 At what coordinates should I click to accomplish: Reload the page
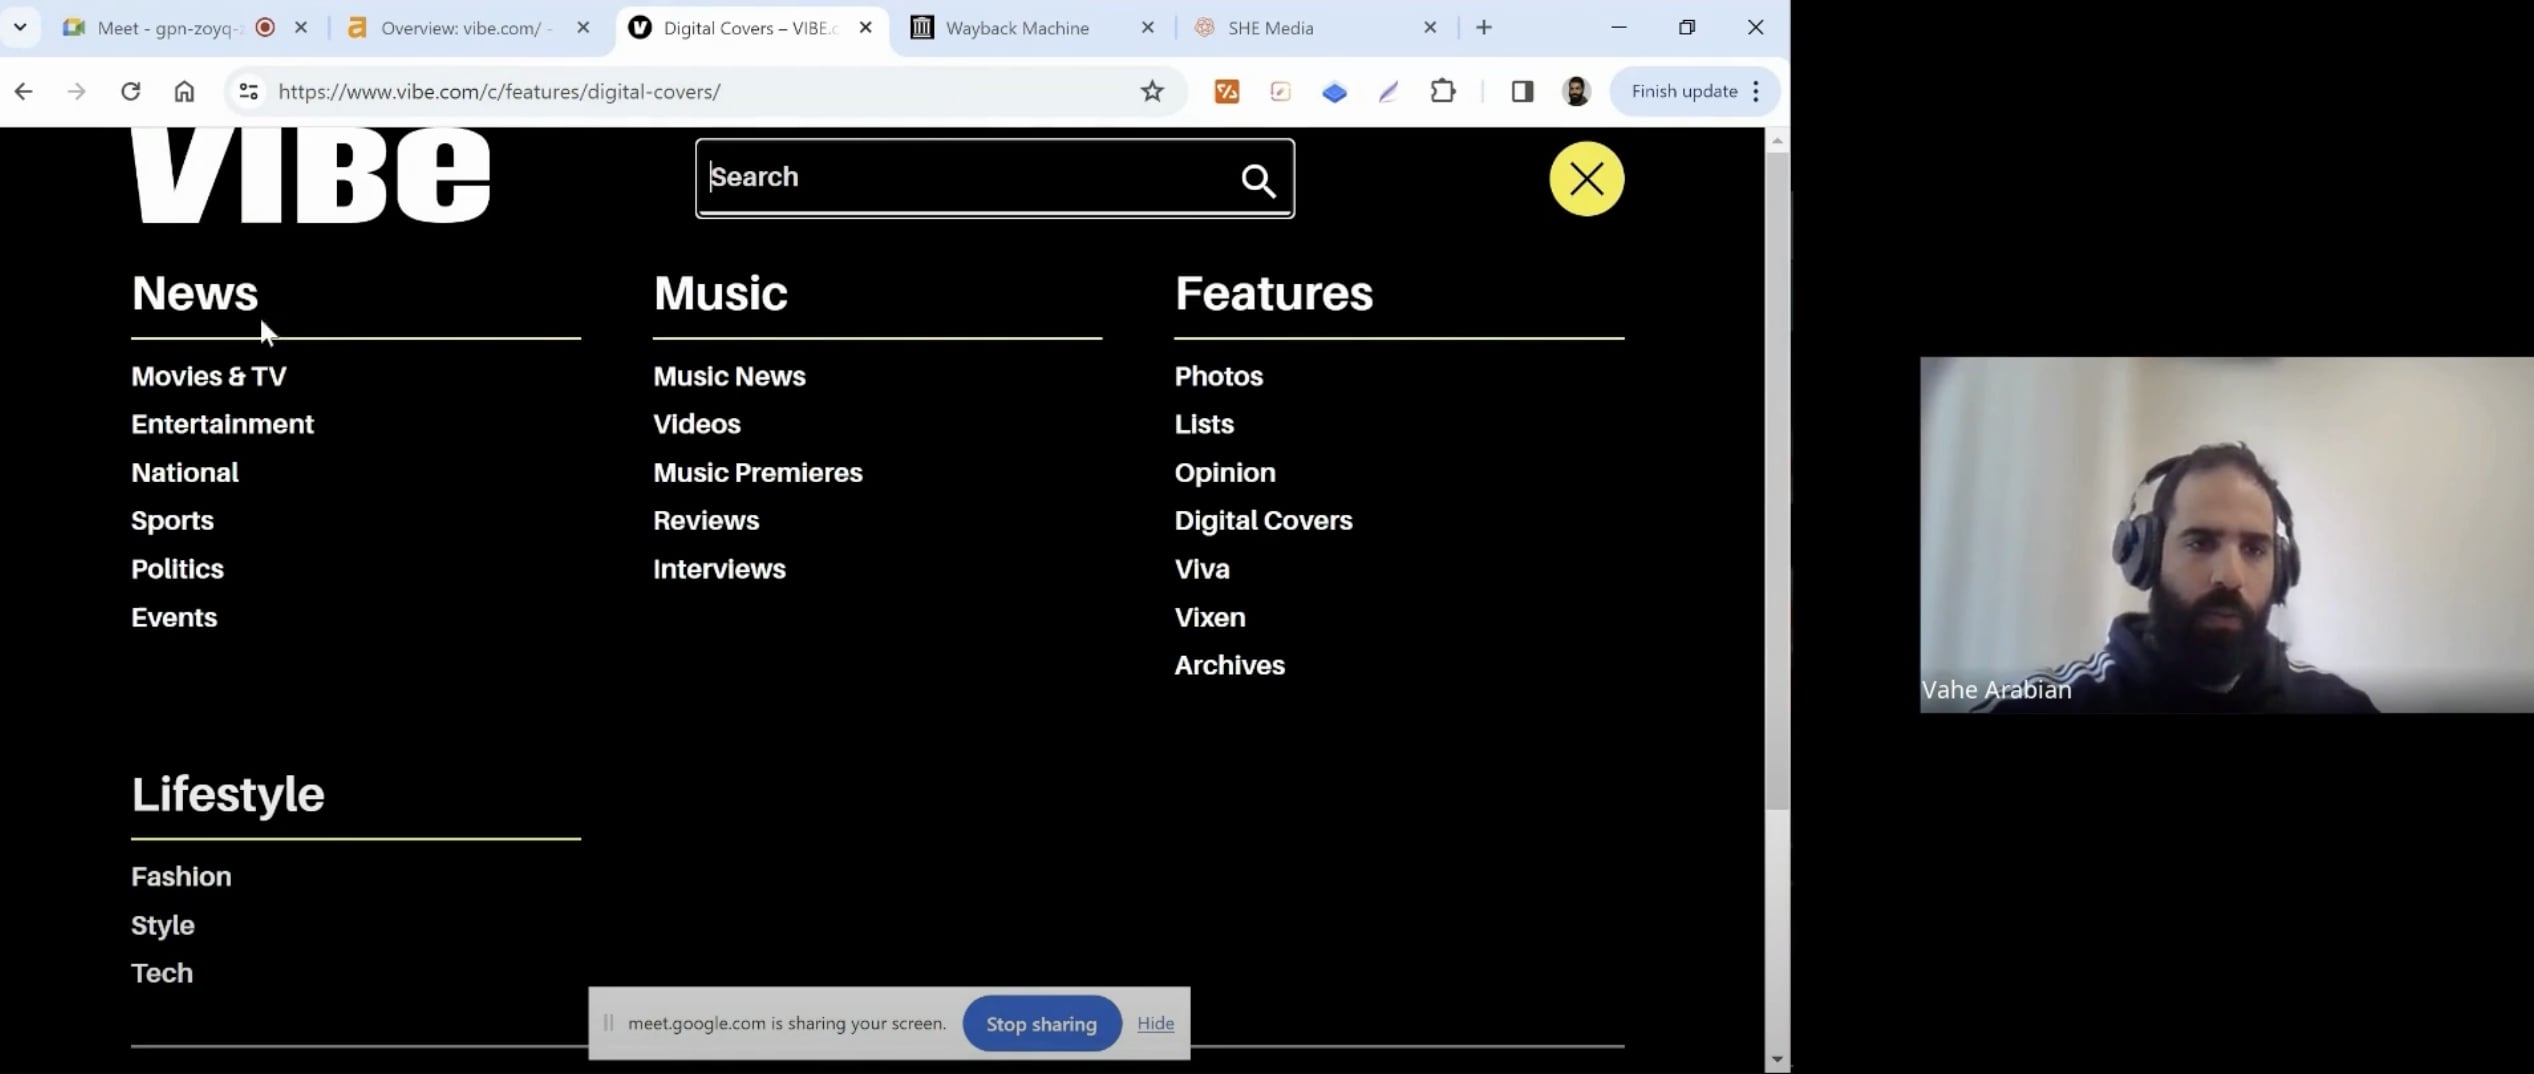130,91
